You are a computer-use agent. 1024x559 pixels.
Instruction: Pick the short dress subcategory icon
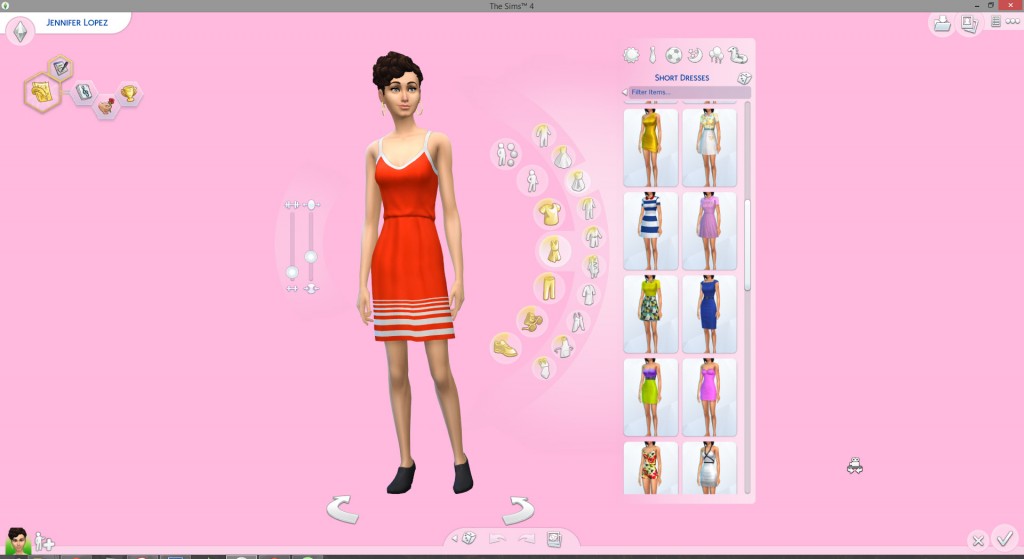[577, 181]
